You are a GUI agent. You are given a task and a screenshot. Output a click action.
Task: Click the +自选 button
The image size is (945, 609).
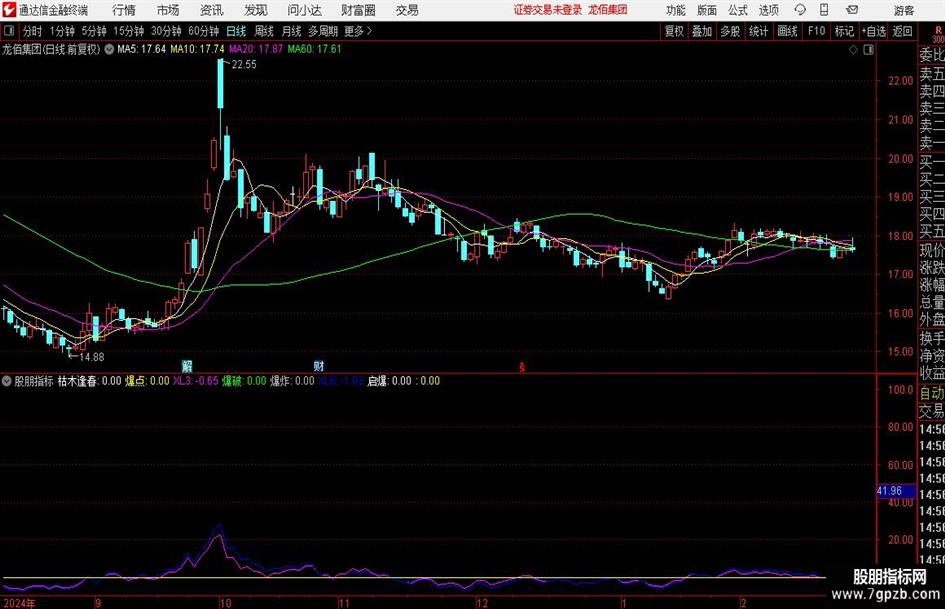(x=873, y=31)
